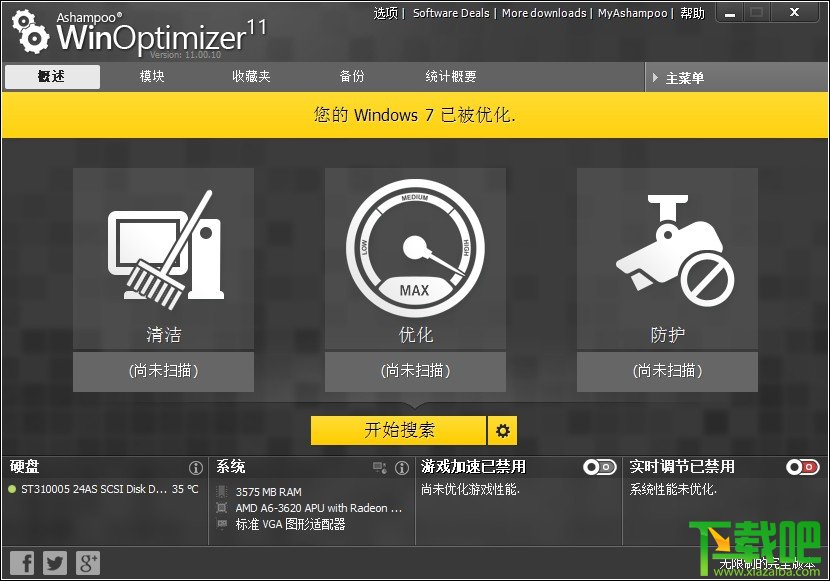This screenshot has height=581, width=830.
Task: Open the More downloads link
Action: [544, 13]
